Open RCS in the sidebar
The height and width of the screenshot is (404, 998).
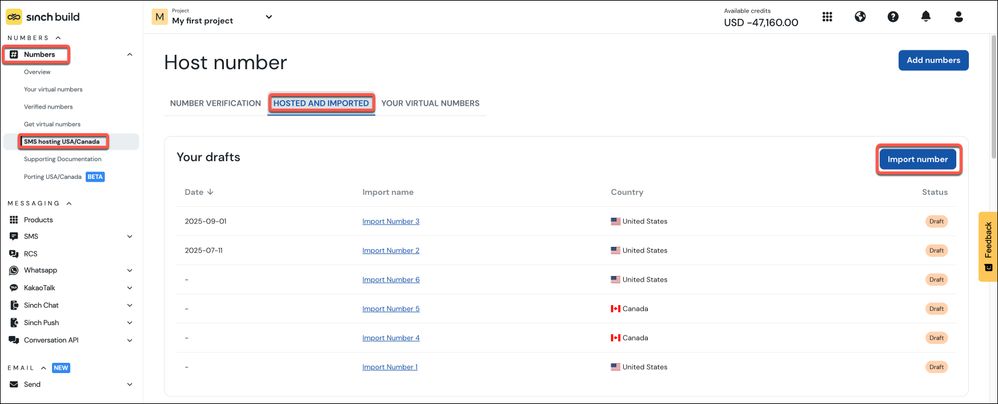[x=31, y=253]
